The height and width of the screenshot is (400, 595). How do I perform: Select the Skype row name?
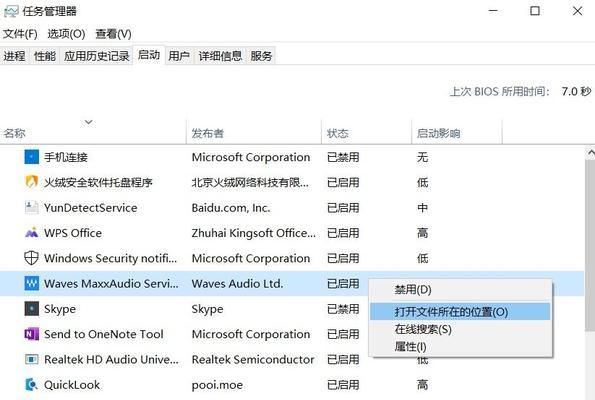tap(60, 309)
